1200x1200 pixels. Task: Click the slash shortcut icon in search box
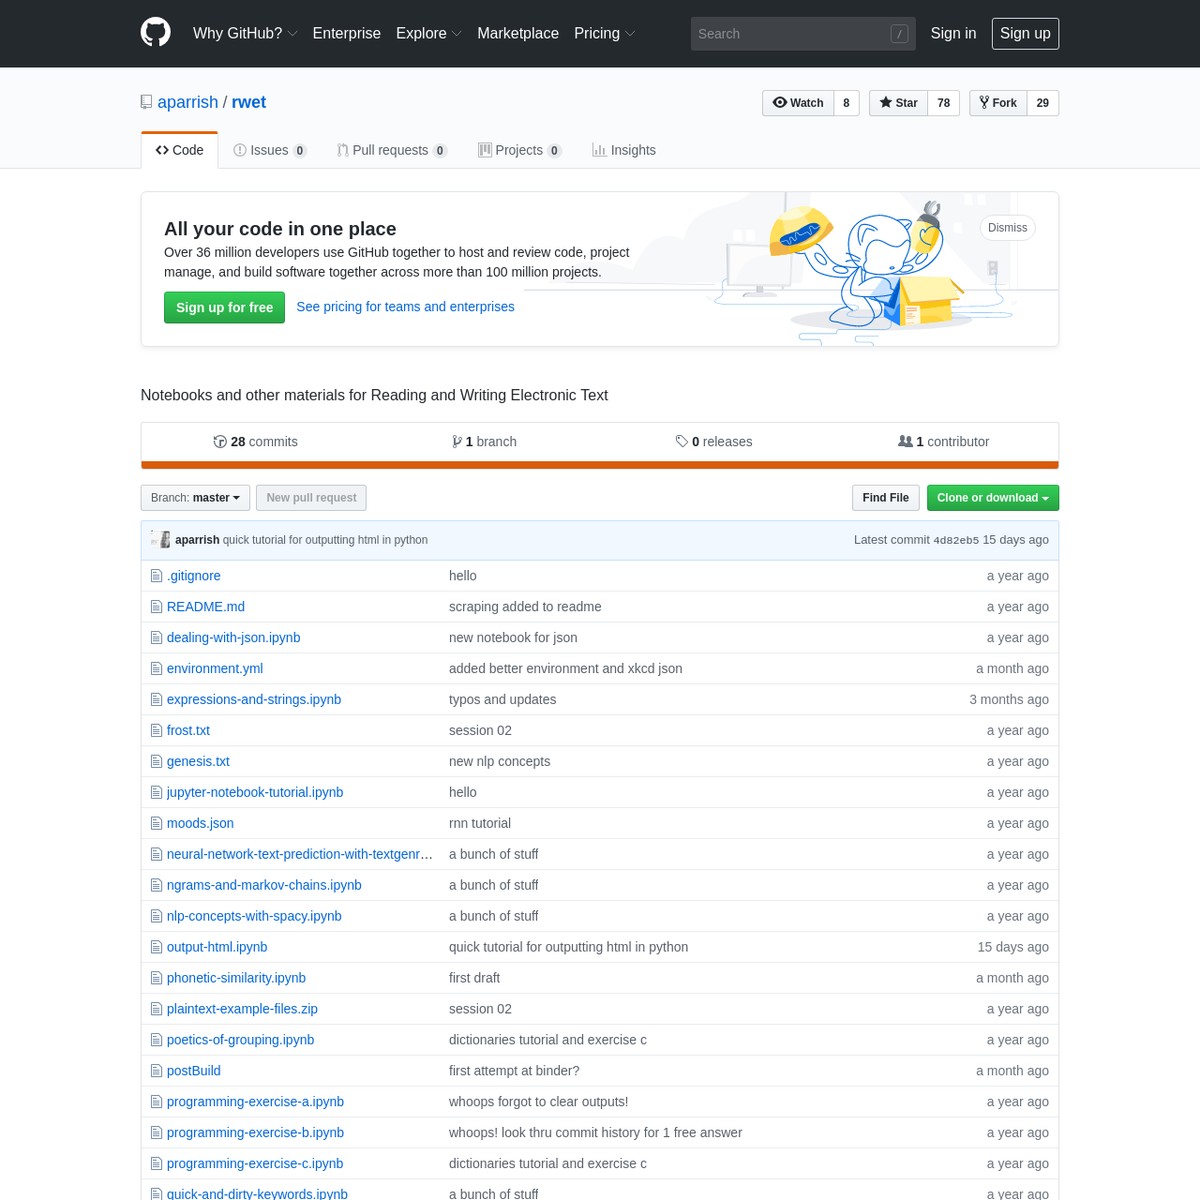coord(899,34)
